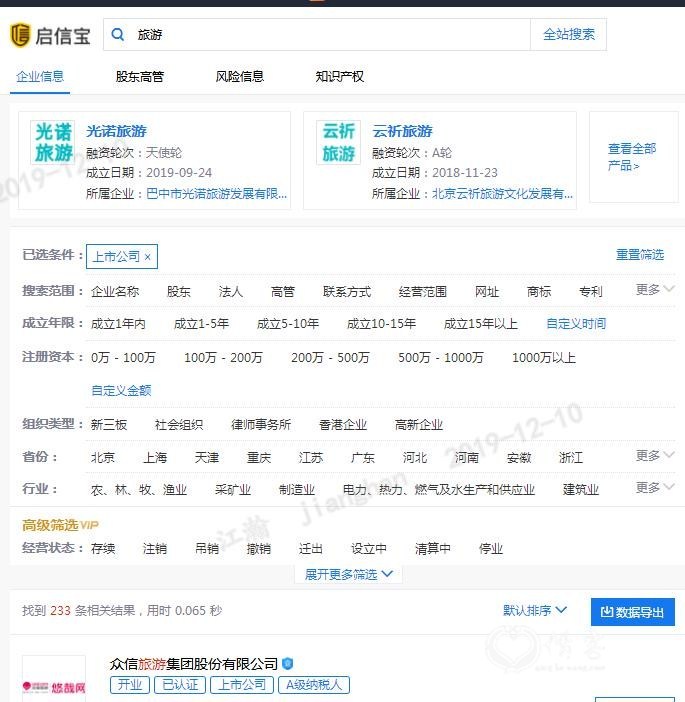Filter by 成立15年以上

481,323
